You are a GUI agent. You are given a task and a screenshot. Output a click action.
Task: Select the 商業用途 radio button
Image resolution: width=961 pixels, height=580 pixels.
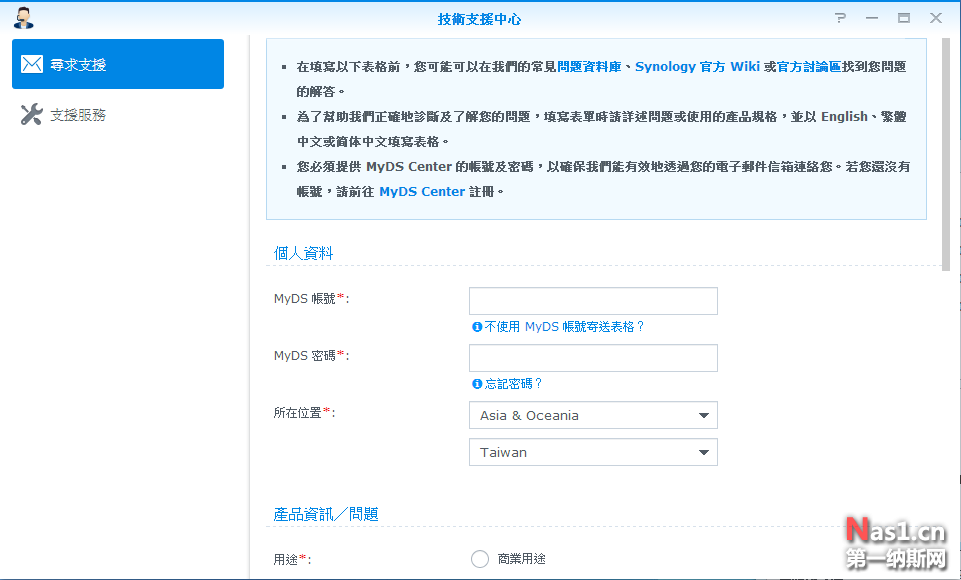(480, 559)
